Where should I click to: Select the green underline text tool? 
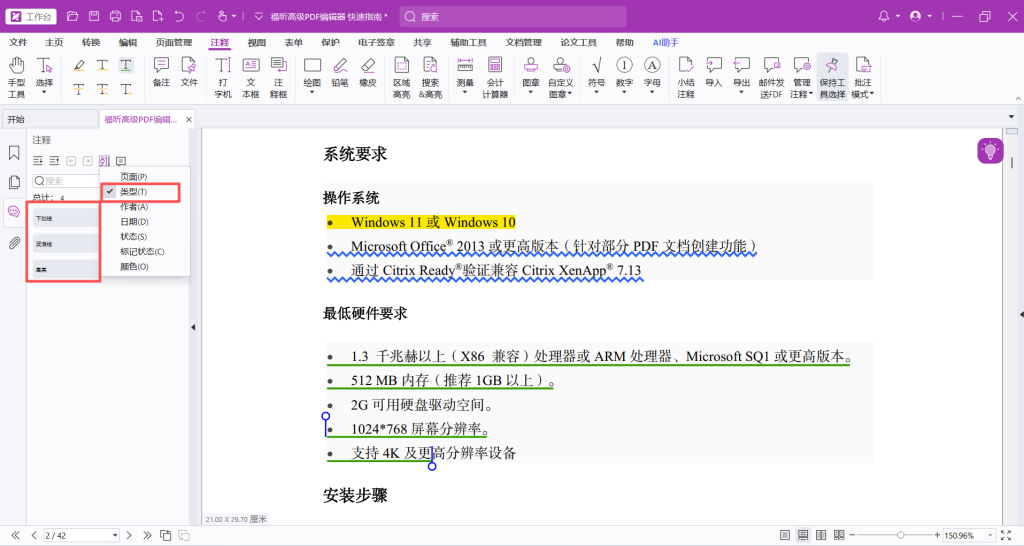click(x=126, y=65)
